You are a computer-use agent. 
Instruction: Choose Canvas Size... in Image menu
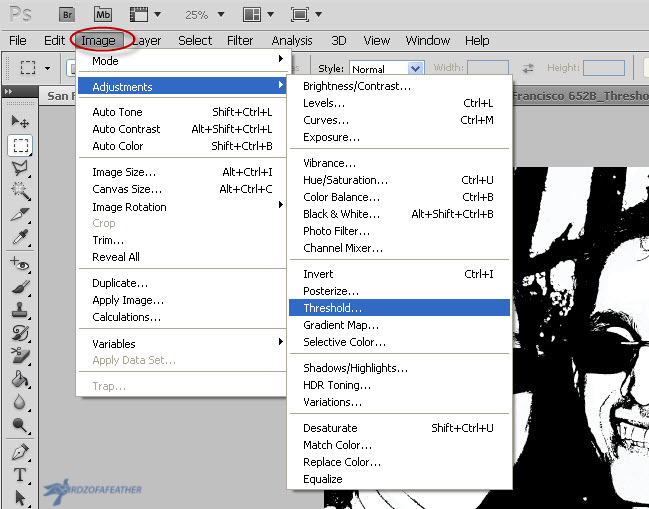[x=182, y=189]
